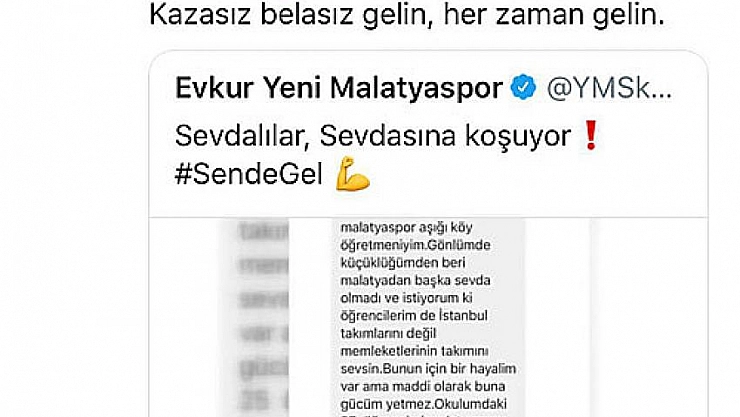Click the 'malatyaspor aşığı köy' message line
The image size is (740, 417).
click(406, 227)
